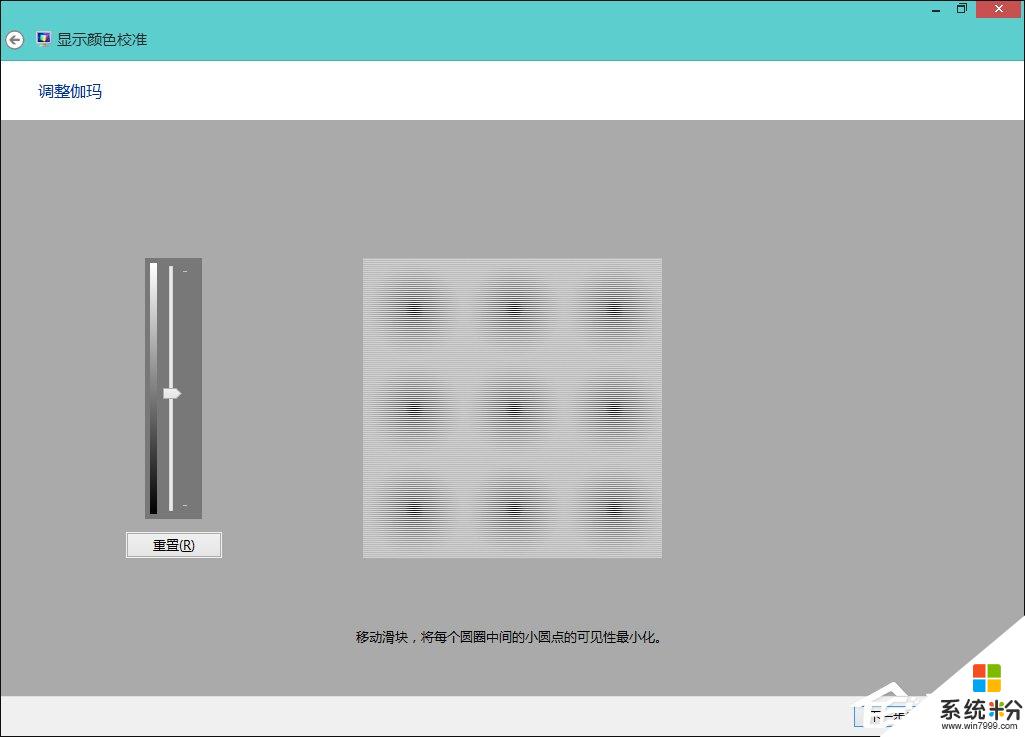Click the 下一步 next button
This screenshot has height=737, width=1025.
pyautogui.click(x=884, y=716)
